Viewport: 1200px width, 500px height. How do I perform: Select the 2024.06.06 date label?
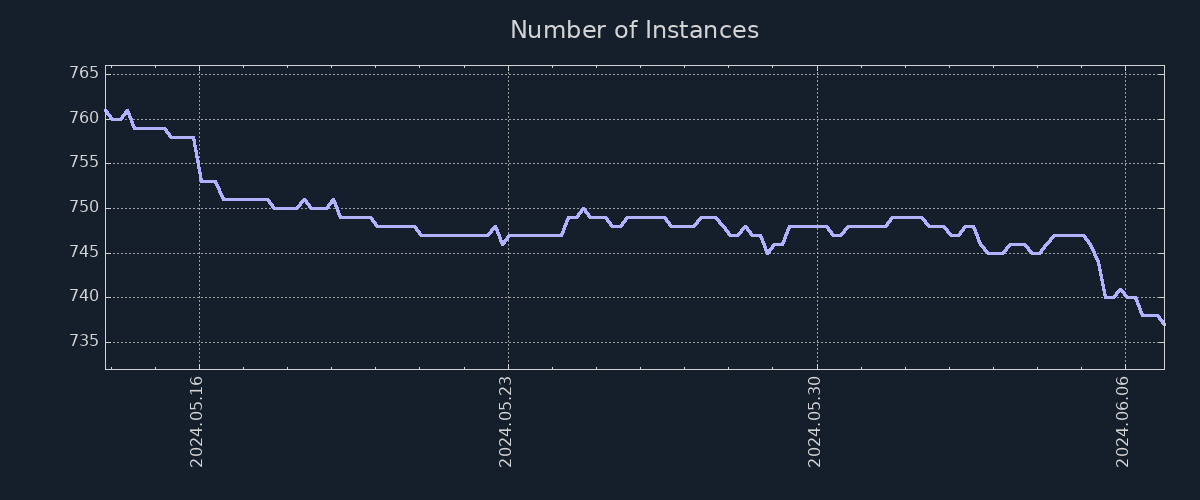pyautogui.click(x=1123, y=421)
